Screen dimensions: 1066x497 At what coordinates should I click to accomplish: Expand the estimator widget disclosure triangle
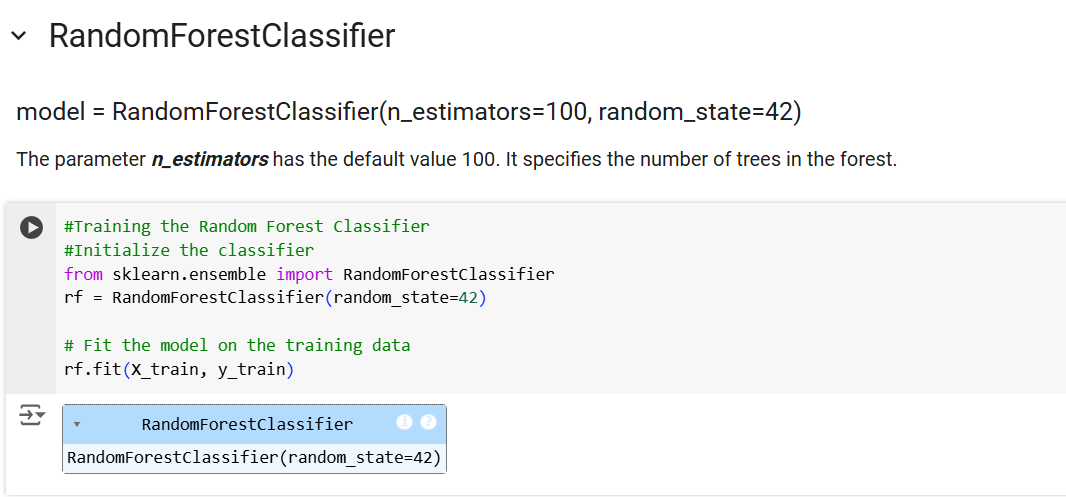point(77,425)
